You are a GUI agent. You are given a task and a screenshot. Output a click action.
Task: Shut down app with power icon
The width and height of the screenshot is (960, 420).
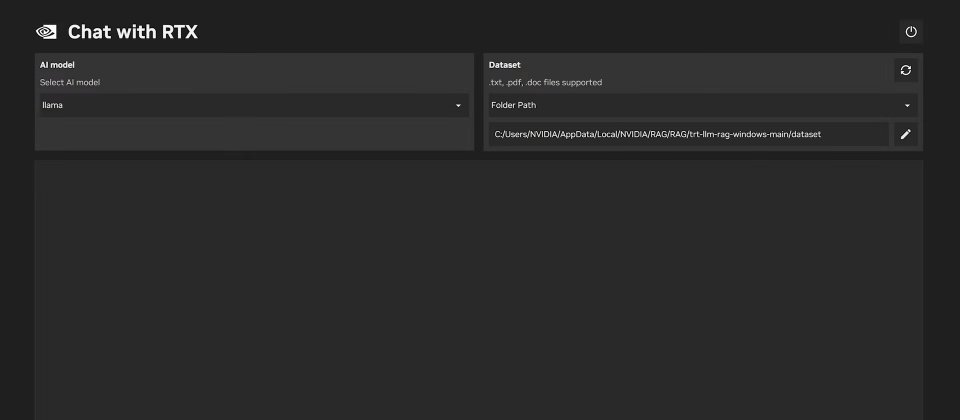coord(911,32)
